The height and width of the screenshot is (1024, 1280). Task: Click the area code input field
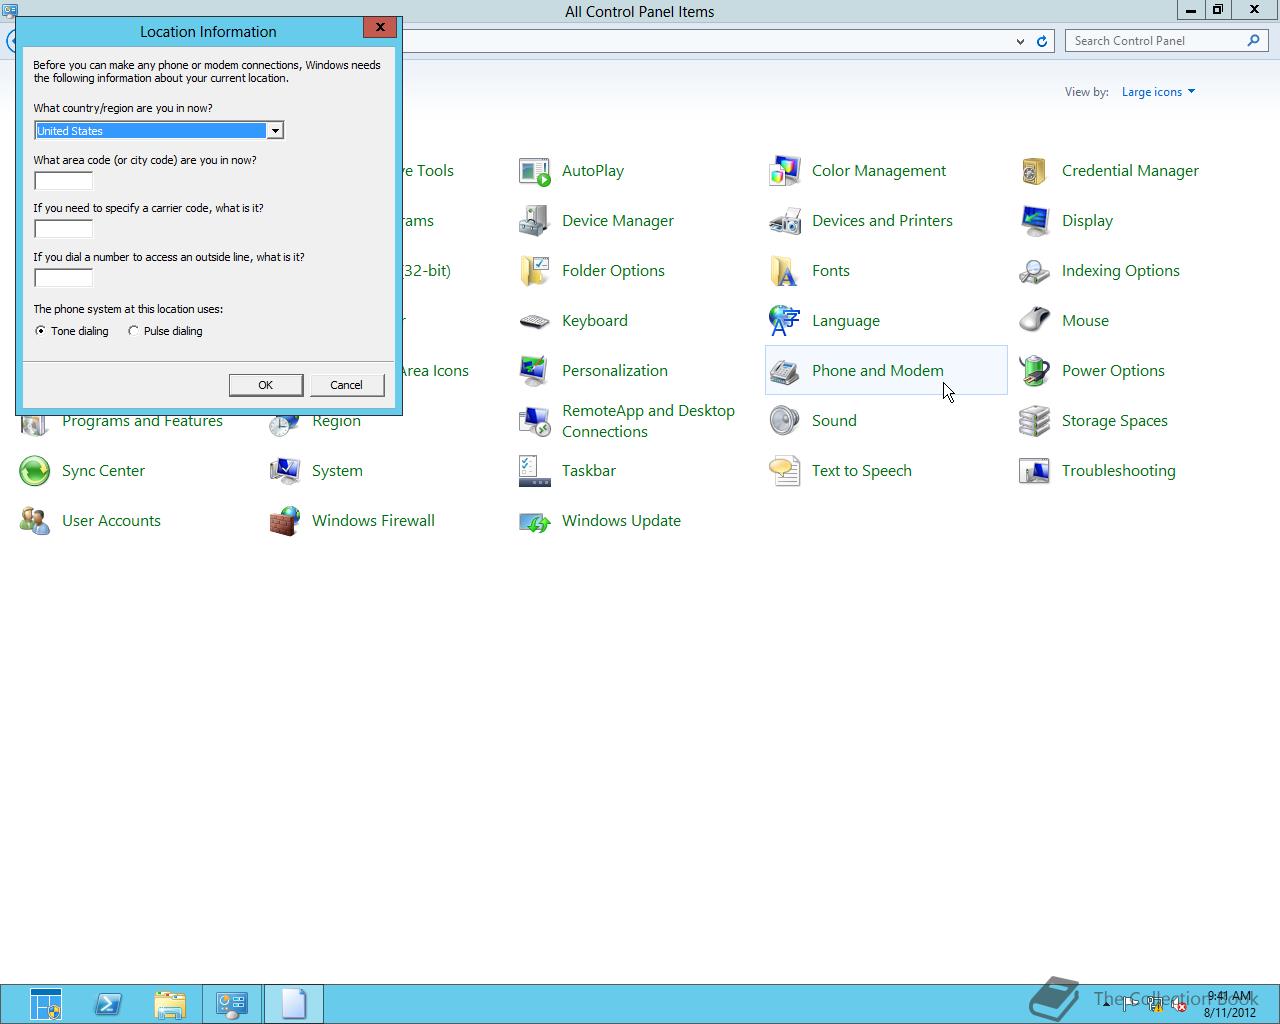63,180
